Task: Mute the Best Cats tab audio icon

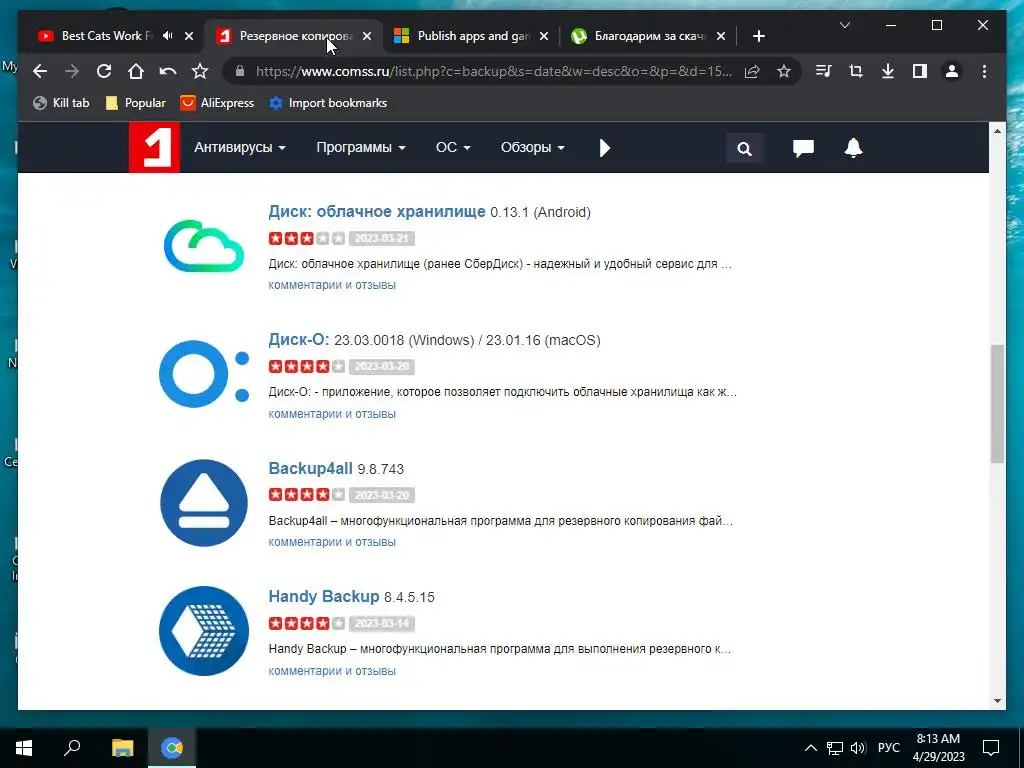Action: 168,36
